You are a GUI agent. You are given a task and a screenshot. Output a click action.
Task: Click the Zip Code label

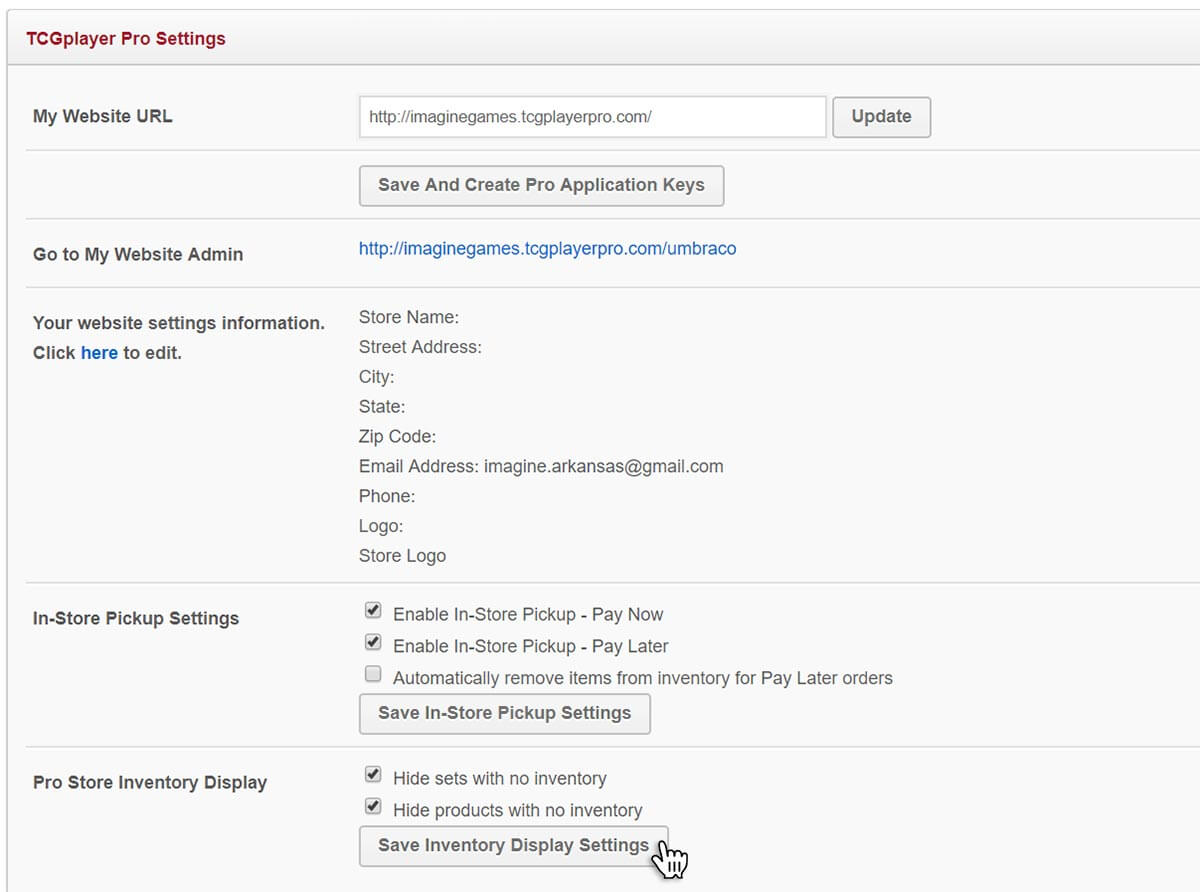tap(397, 437)
